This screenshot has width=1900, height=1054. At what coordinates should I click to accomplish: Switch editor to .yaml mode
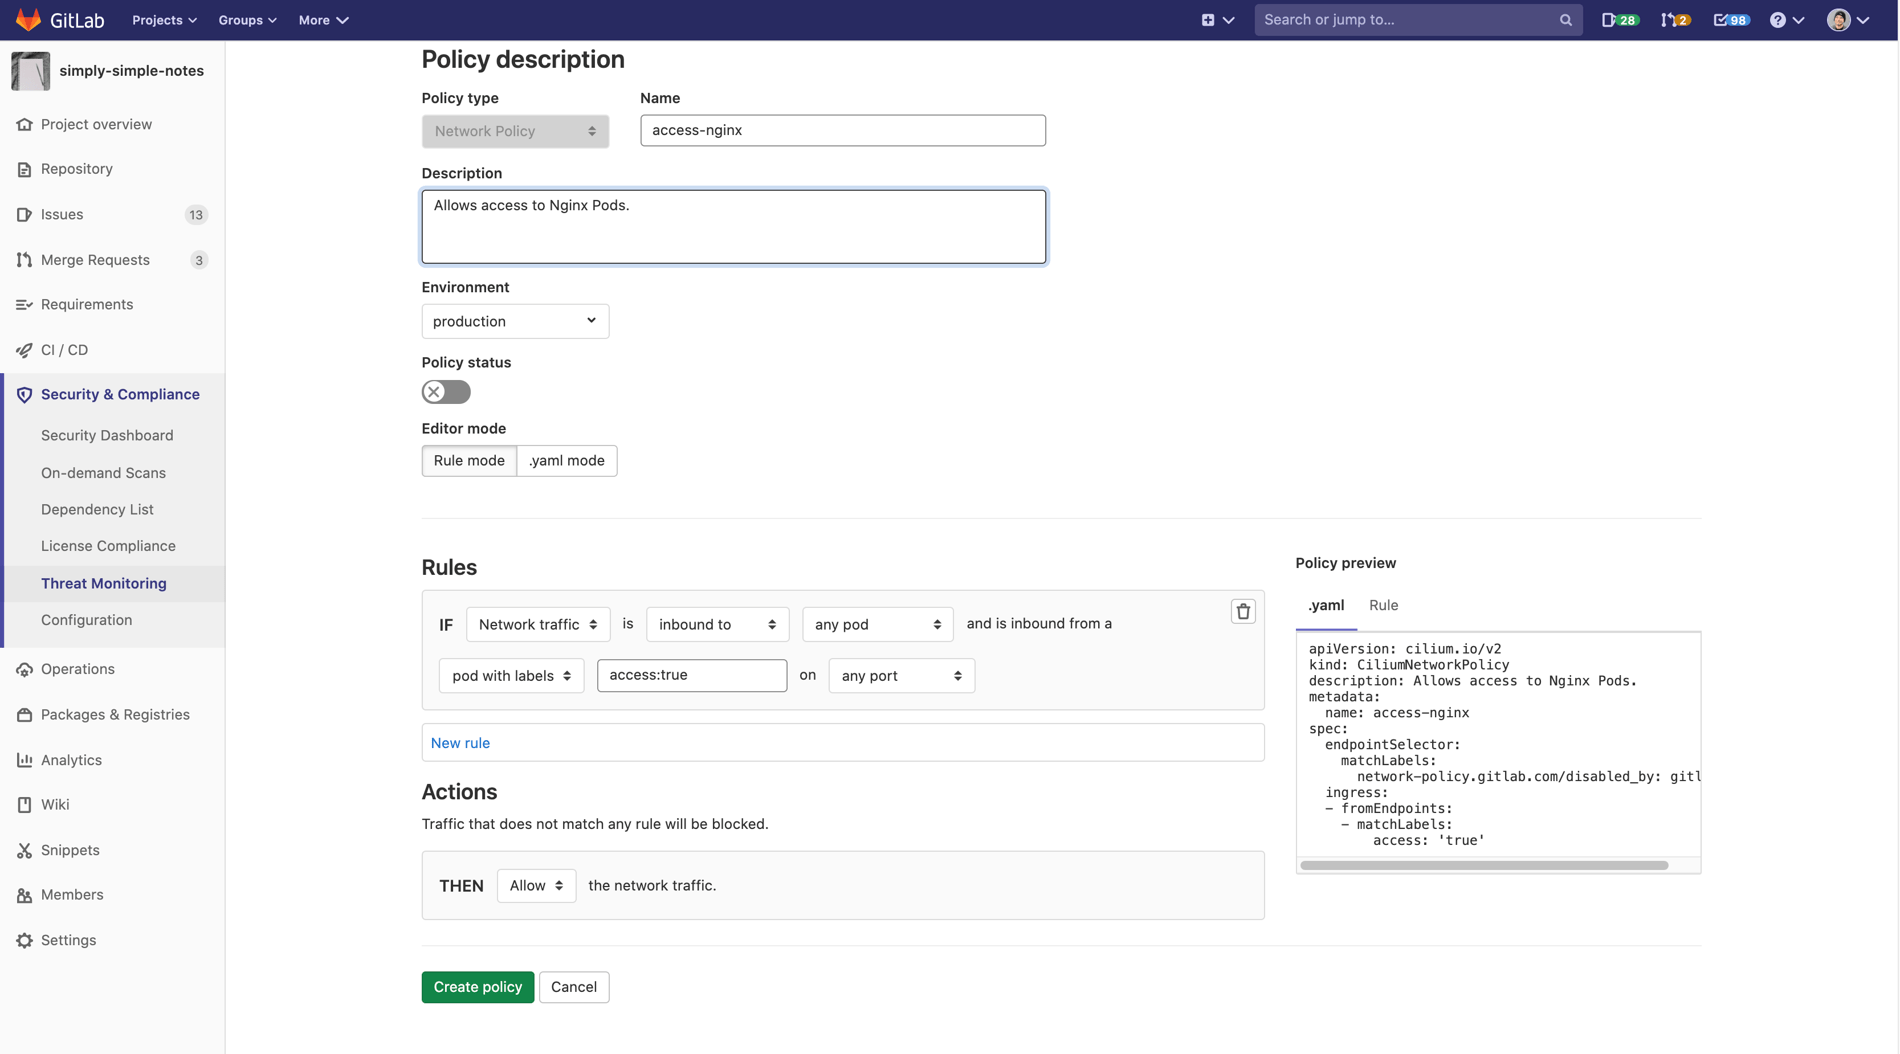566,460
